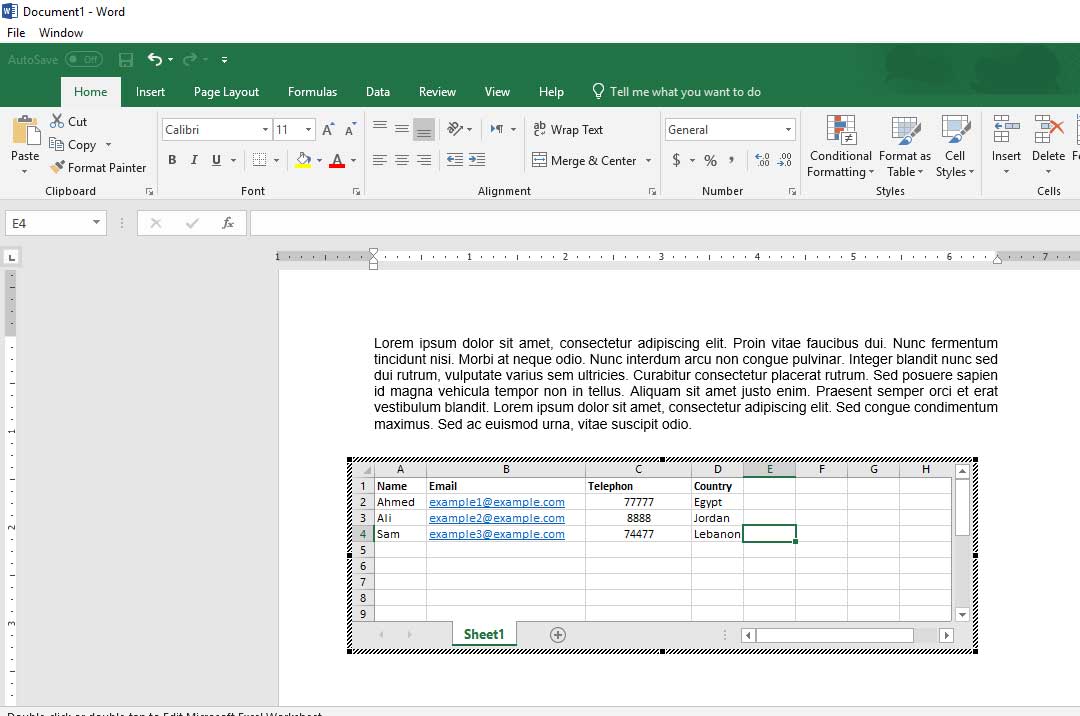Open example2@example.com link
This screenshot has height=716, width=1080.
click(x=497, y=518)
